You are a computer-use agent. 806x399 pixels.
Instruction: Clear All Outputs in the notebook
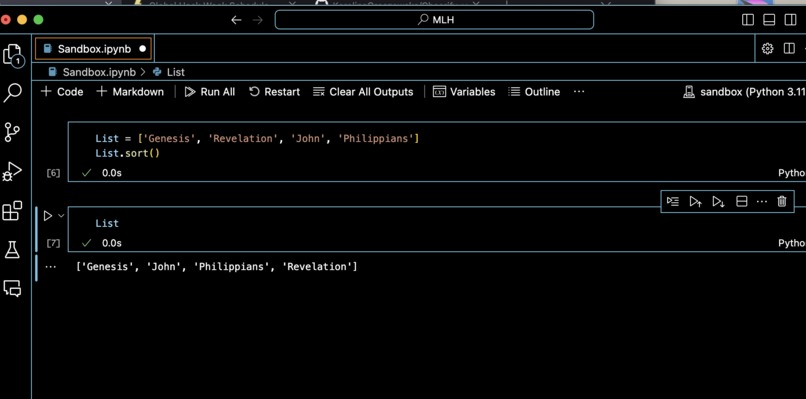click(363, 92)
